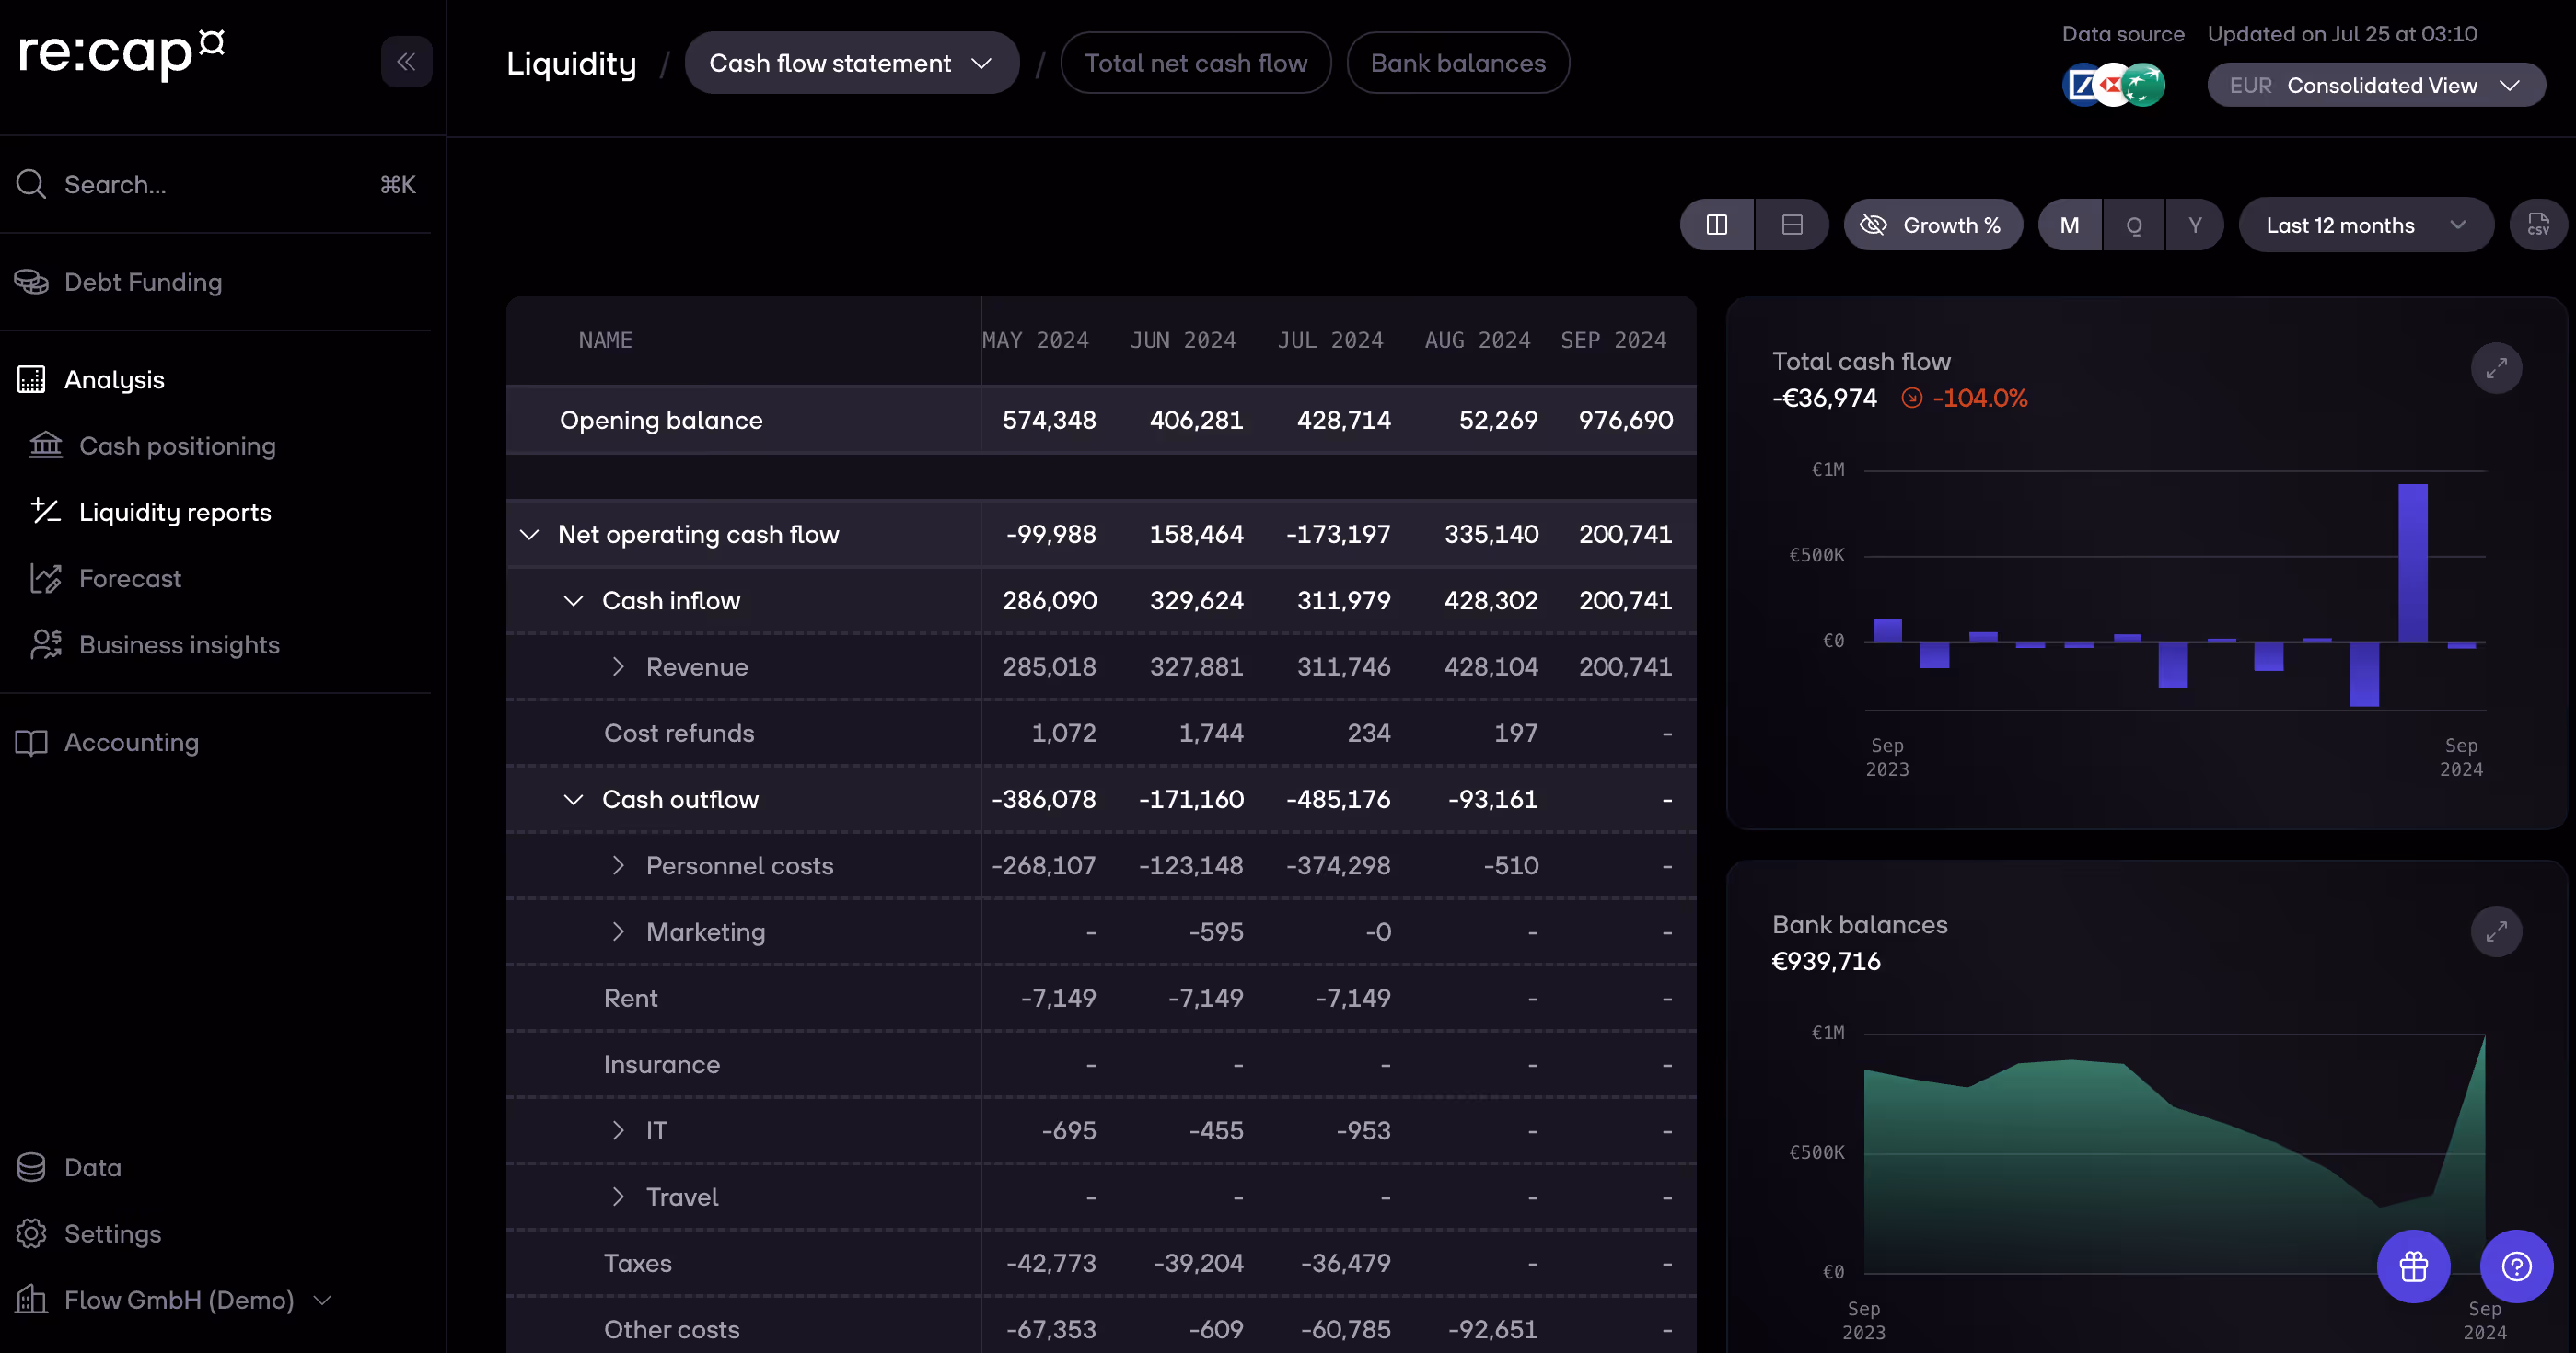Go to Cash positioning page

(177, 446)
